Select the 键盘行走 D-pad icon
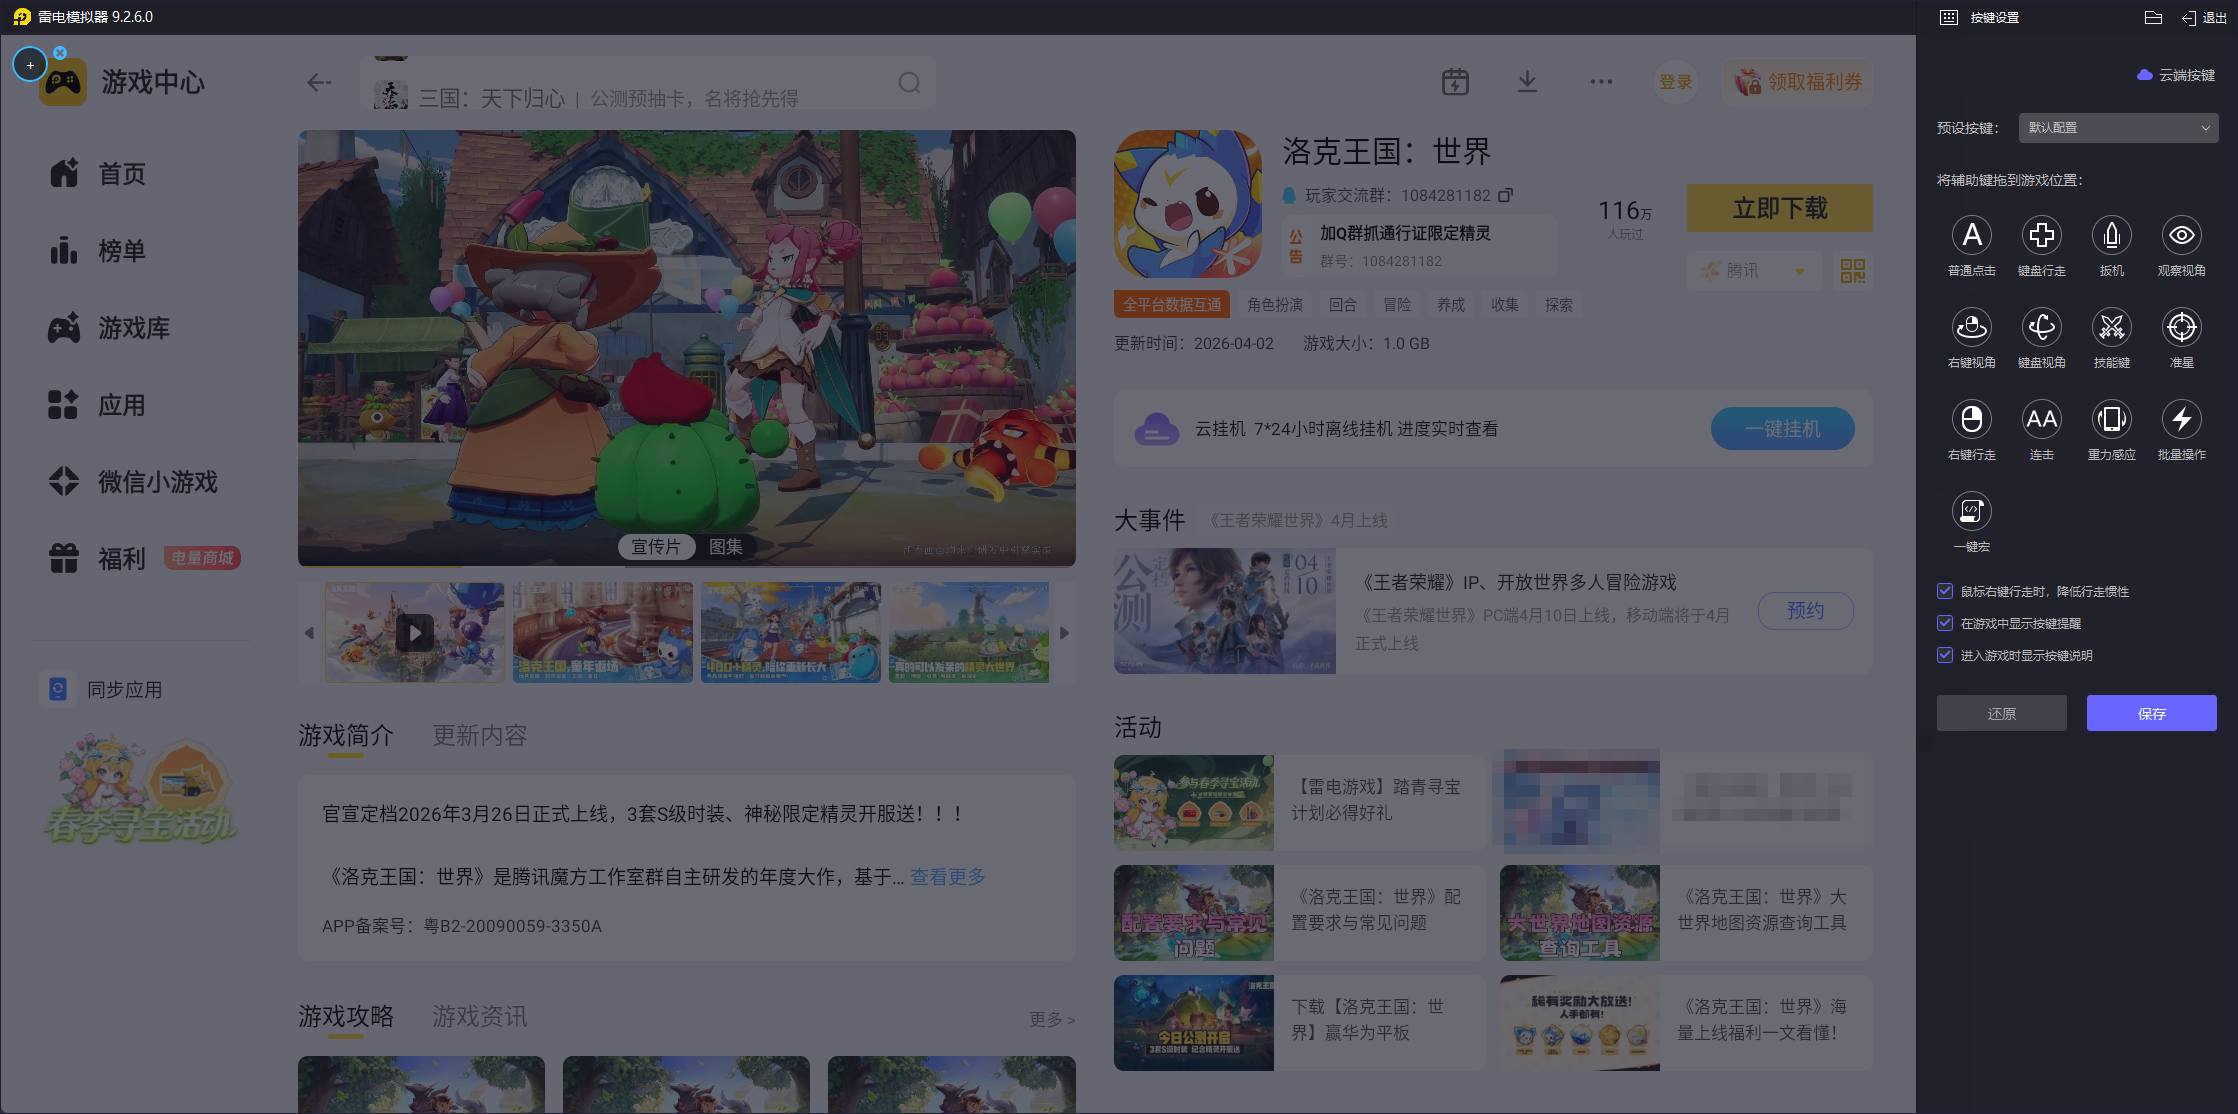 coord(2041,236)
